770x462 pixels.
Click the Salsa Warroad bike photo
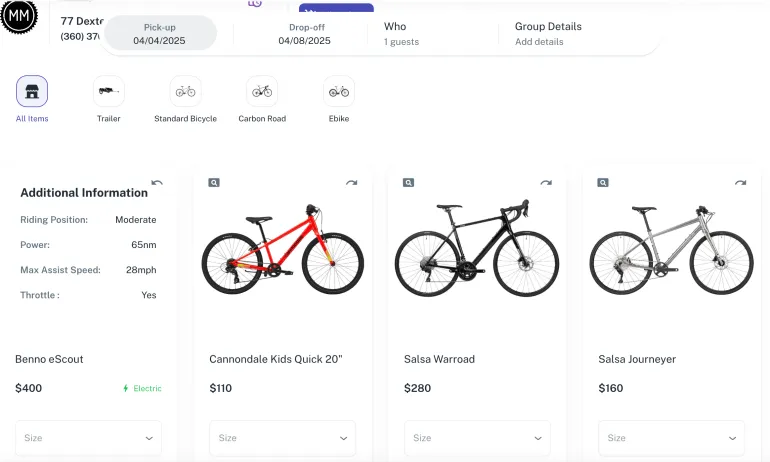(x=476, y=249)
